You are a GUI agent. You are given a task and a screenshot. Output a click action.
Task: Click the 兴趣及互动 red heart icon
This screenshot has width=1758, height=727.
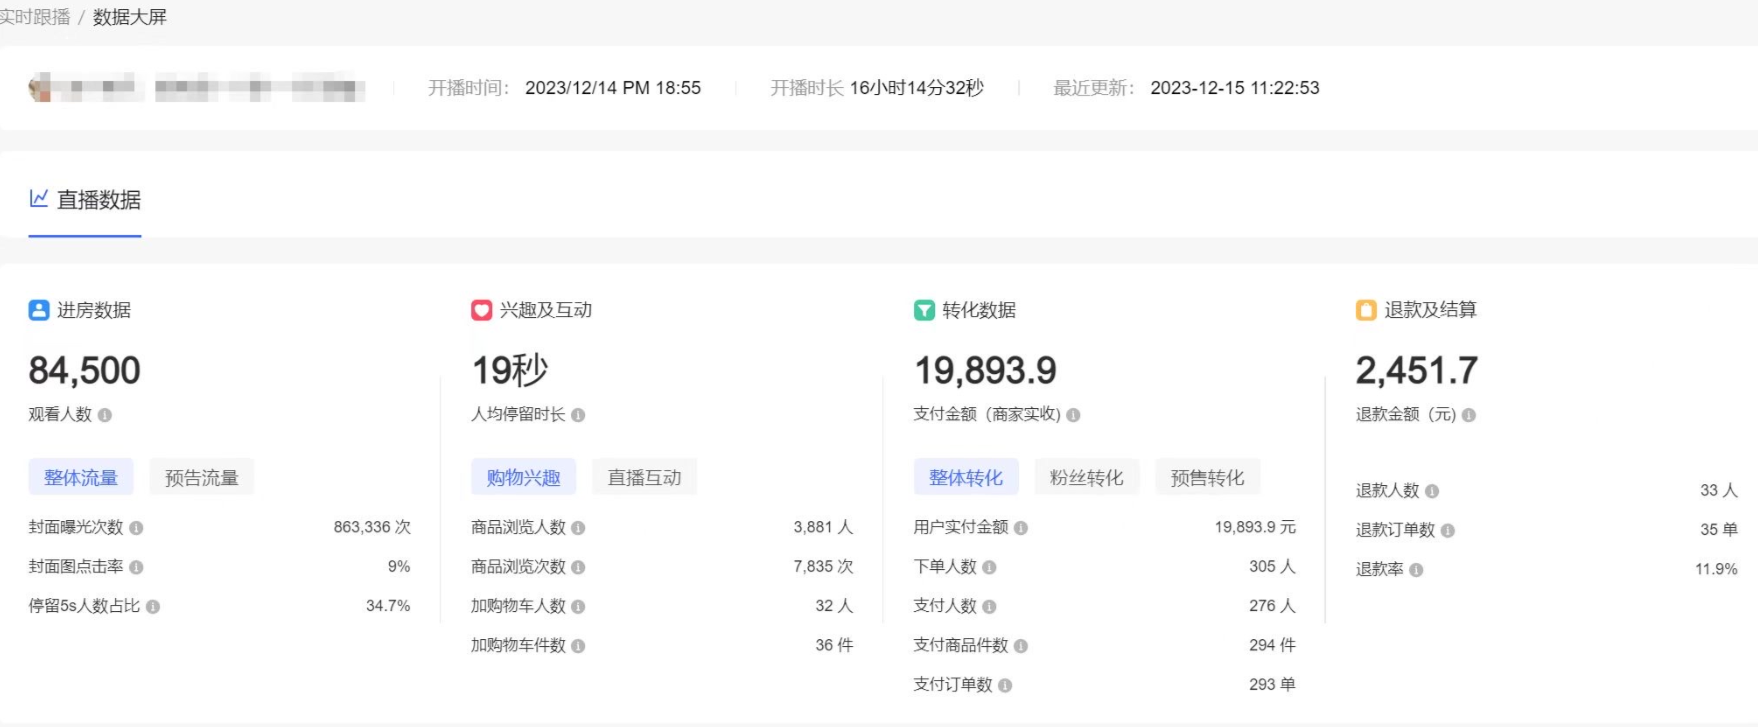point(482,311)
